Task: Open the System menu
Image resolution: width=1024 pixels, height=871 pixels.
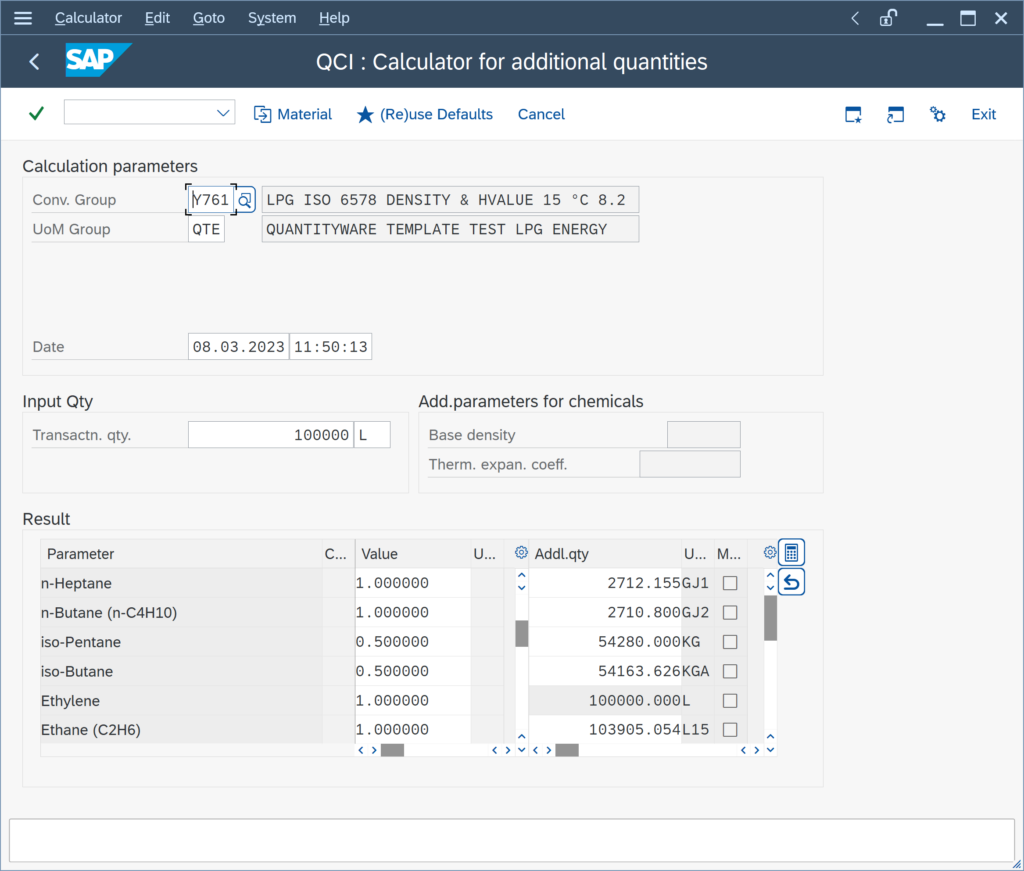Action: [272, 18]
